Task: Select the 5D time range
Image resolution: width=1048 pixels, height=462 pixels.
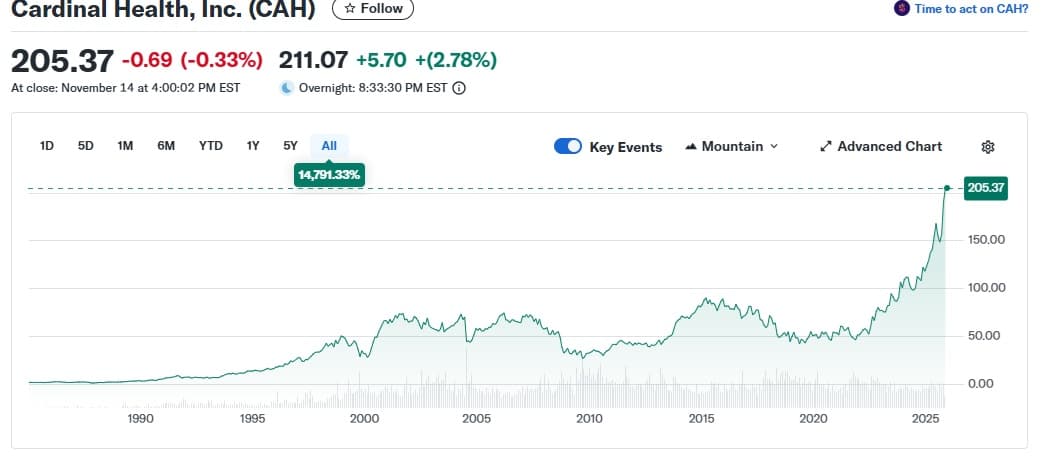Action: 86,146
